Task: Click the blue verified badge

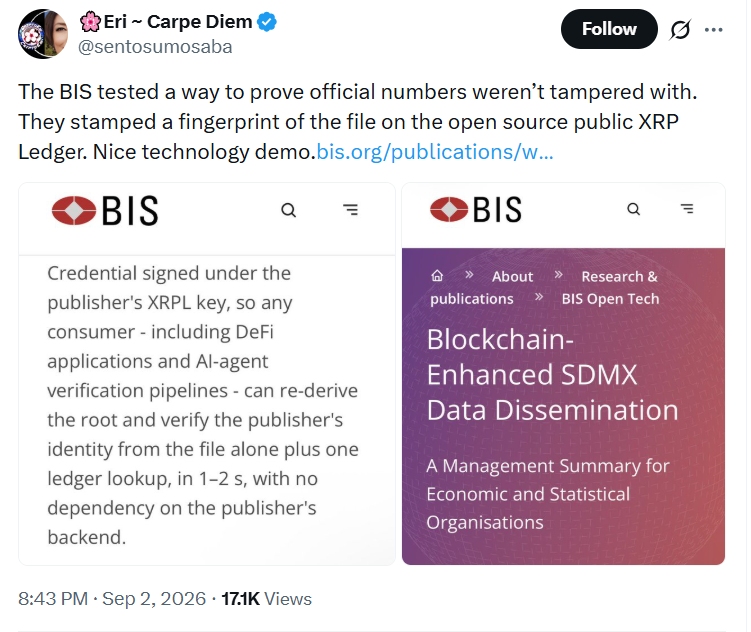Action: point(267,22)
